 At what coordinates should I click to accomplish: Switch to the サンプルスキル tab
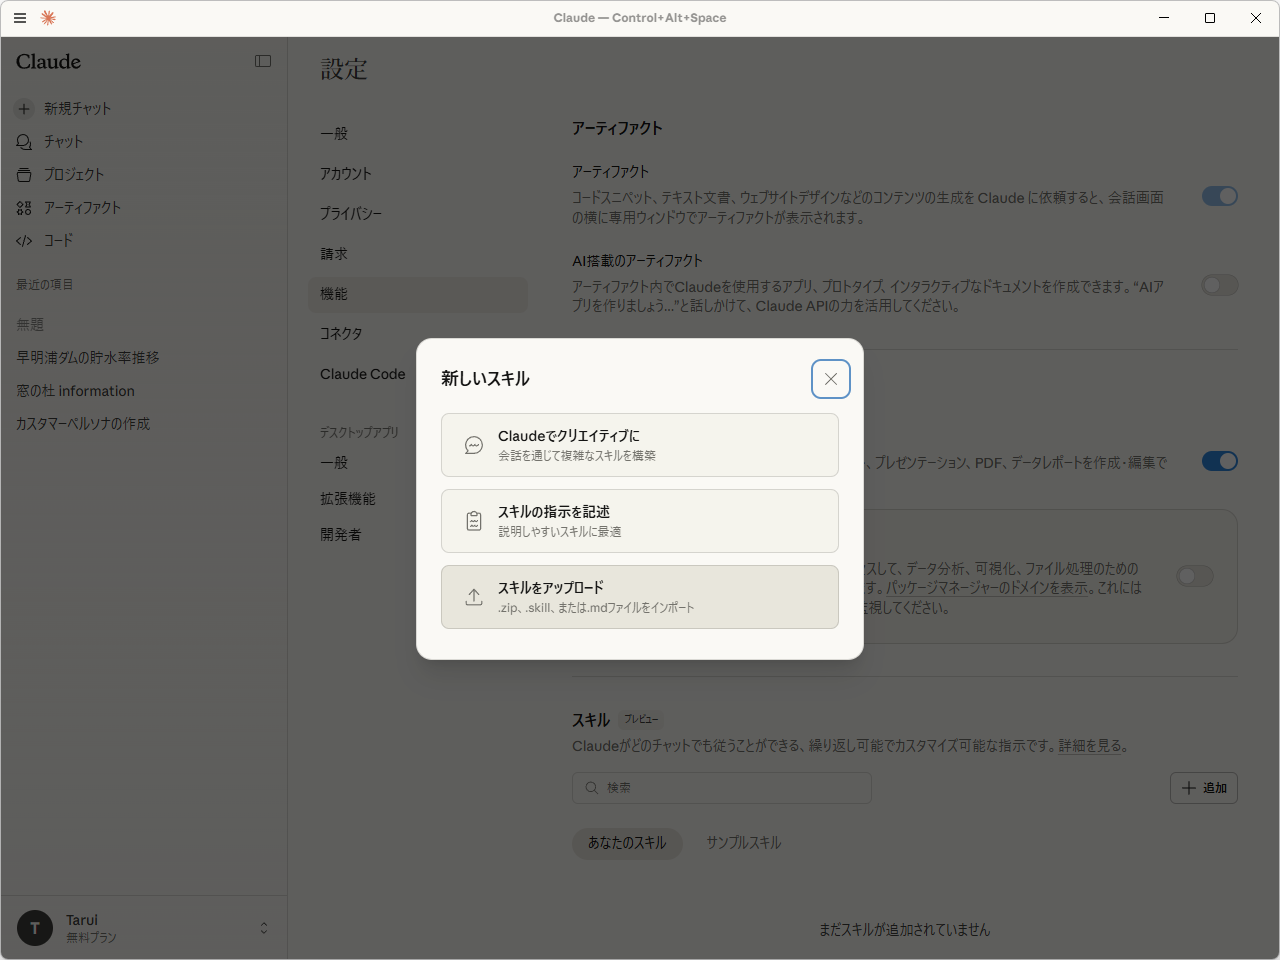point(744,843)
